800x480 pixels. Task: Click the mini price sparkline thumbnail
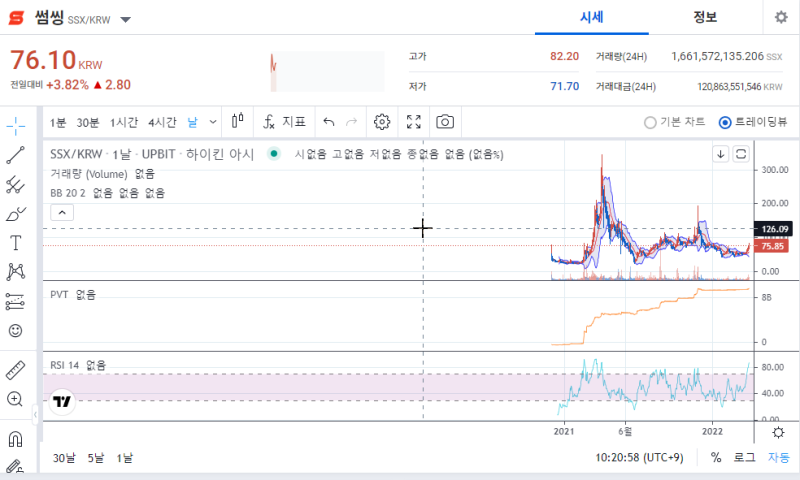[x=327, y=71]
